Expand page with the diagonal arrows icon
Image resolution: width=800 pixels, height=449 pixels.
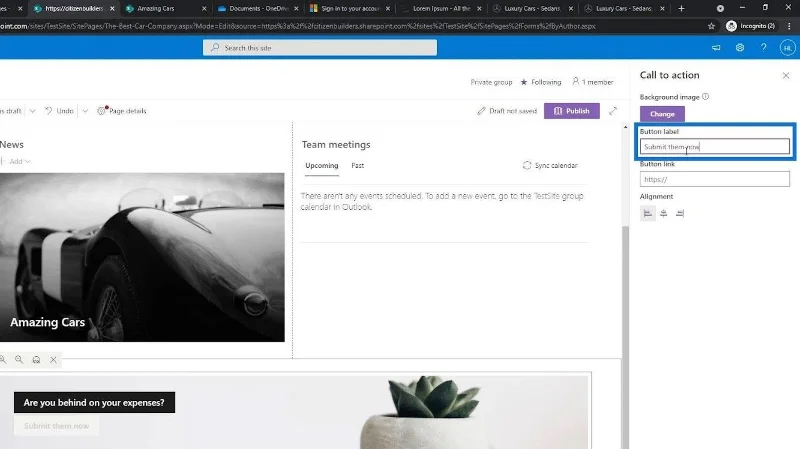coord(613,111)
